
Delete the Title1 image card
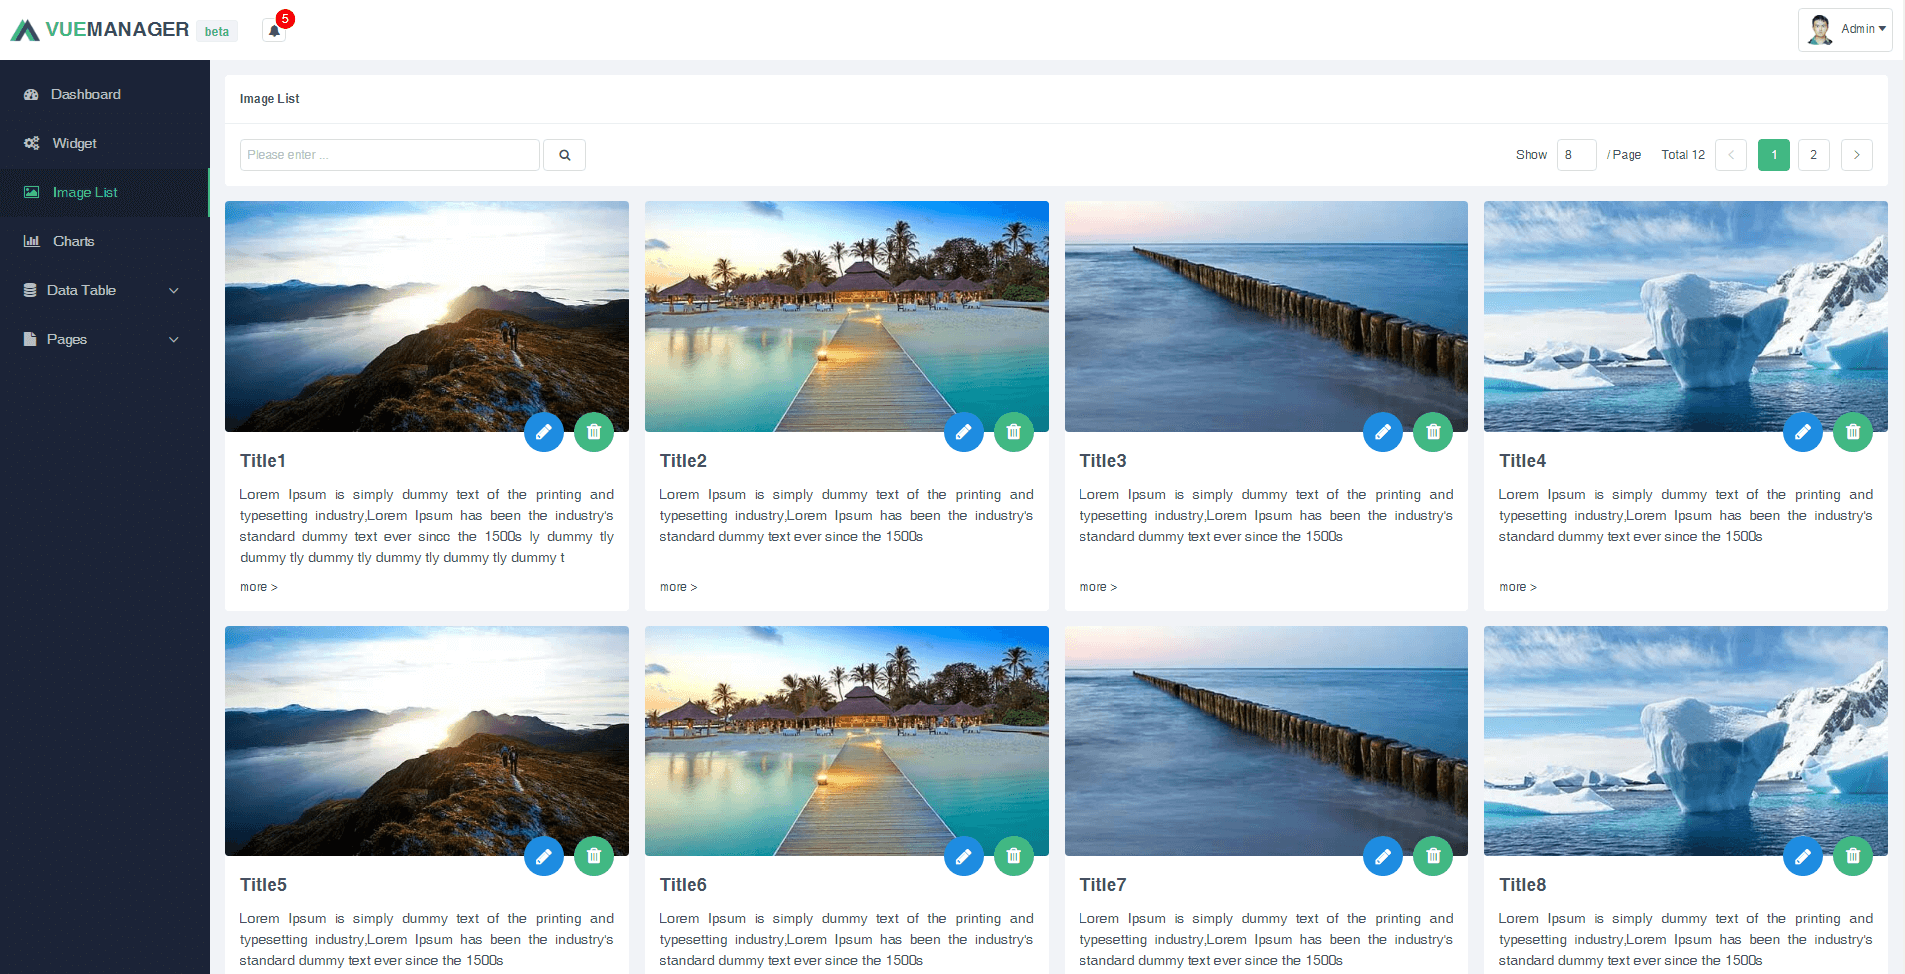594,432
